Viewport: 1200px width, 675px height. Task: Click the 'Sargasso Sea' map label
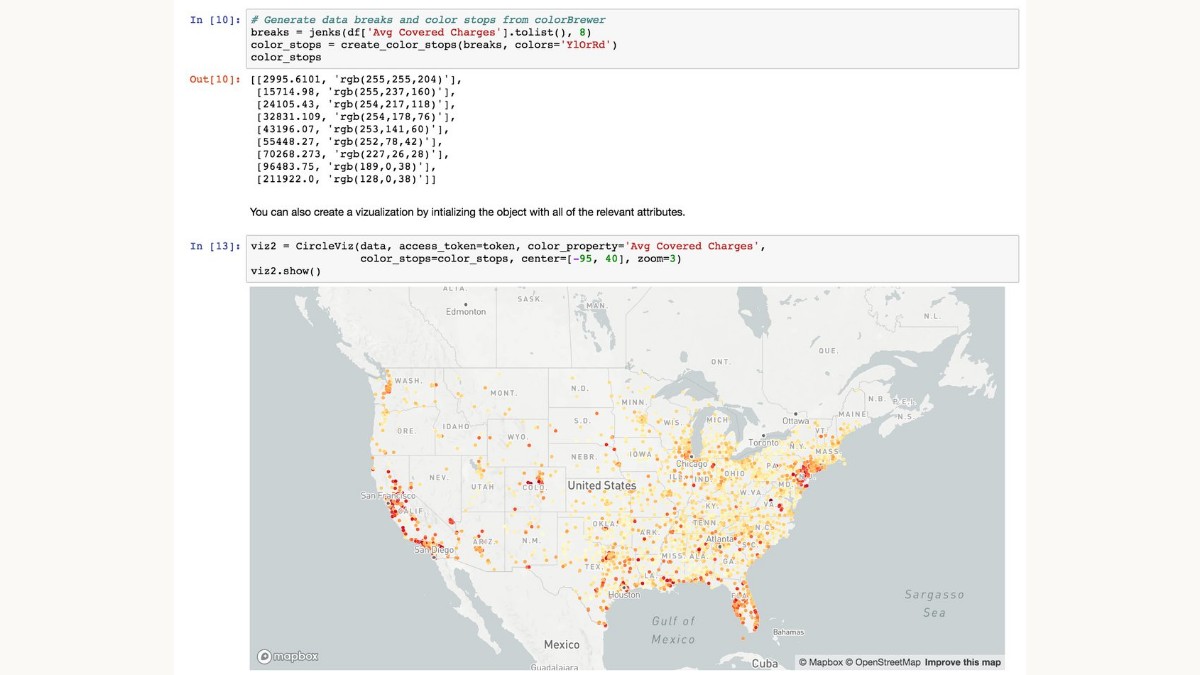click(x=934, y=603)
